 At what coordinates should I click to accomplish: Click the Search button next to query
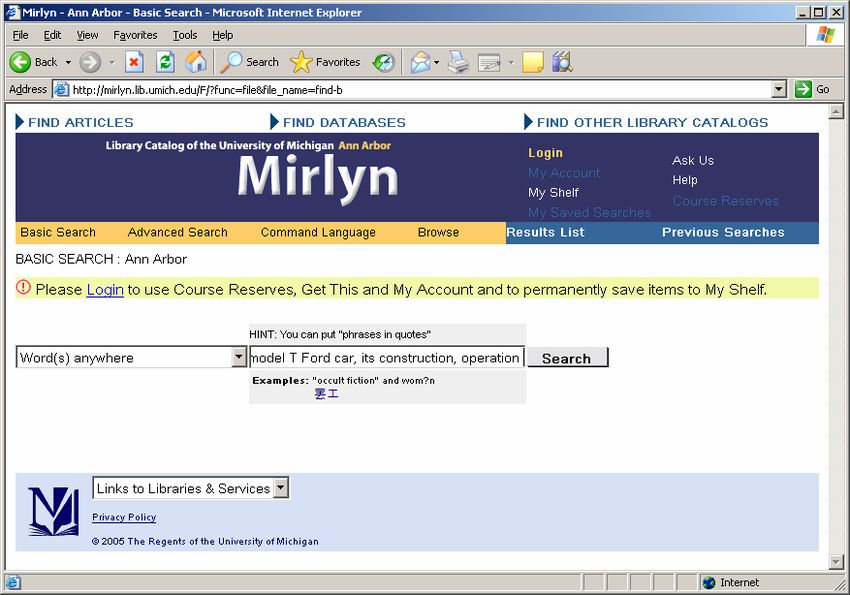pos(568,358)
